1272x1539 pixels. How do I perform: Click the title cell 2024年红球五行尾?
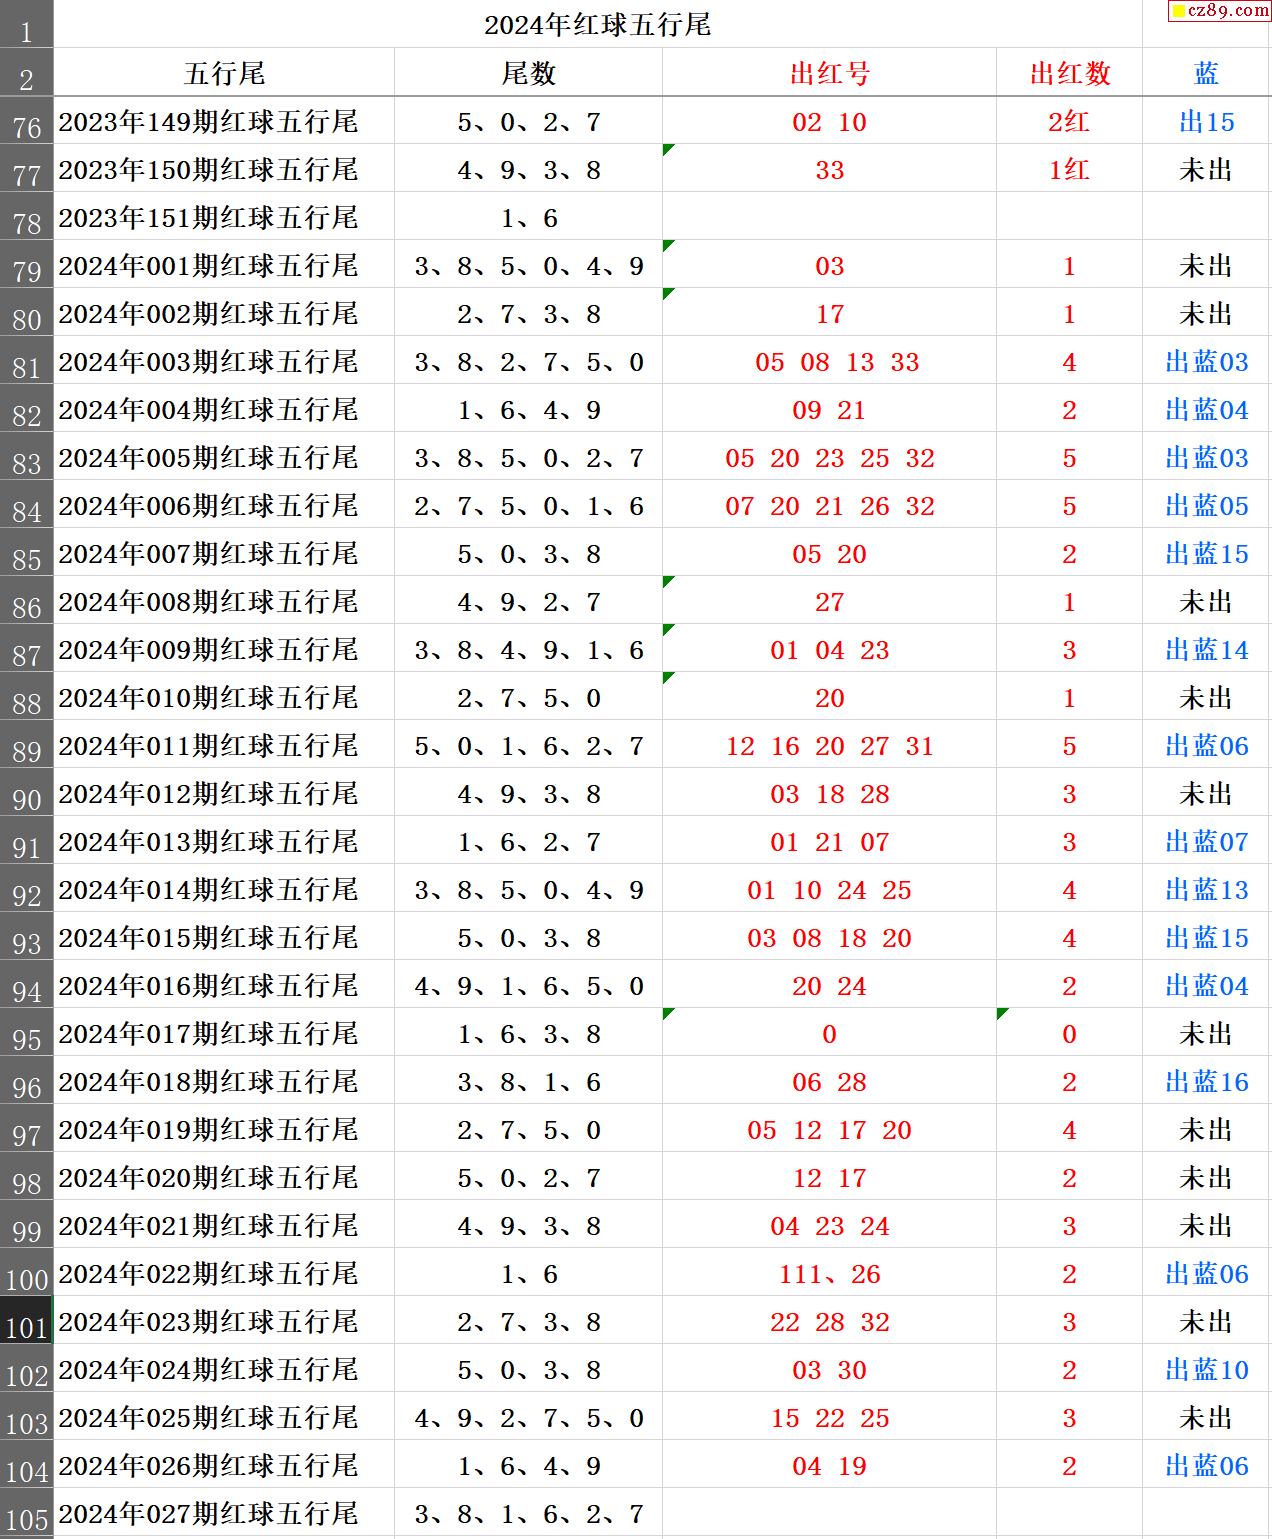(597, 25)
